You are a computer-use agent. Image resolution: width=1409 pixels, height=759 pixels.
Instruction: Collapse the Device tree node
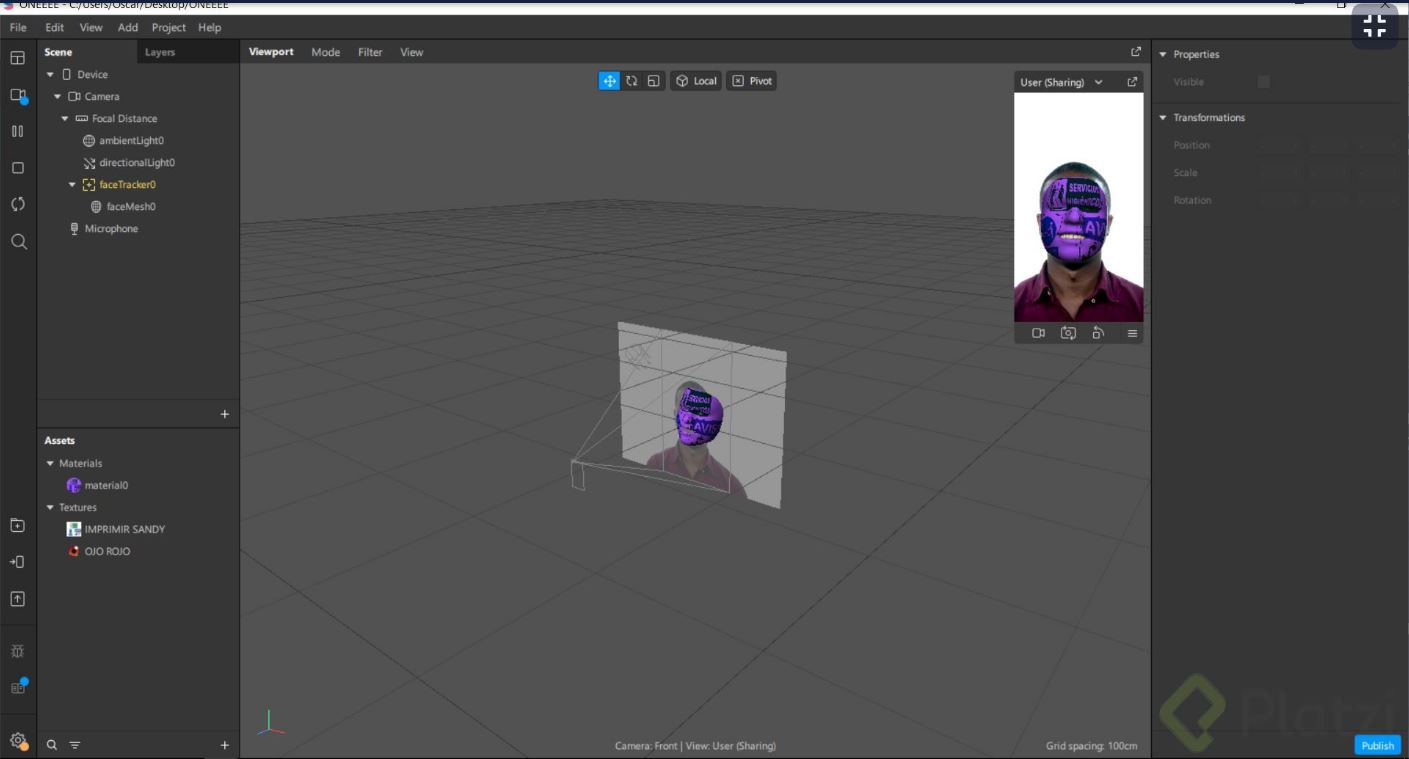50,75
